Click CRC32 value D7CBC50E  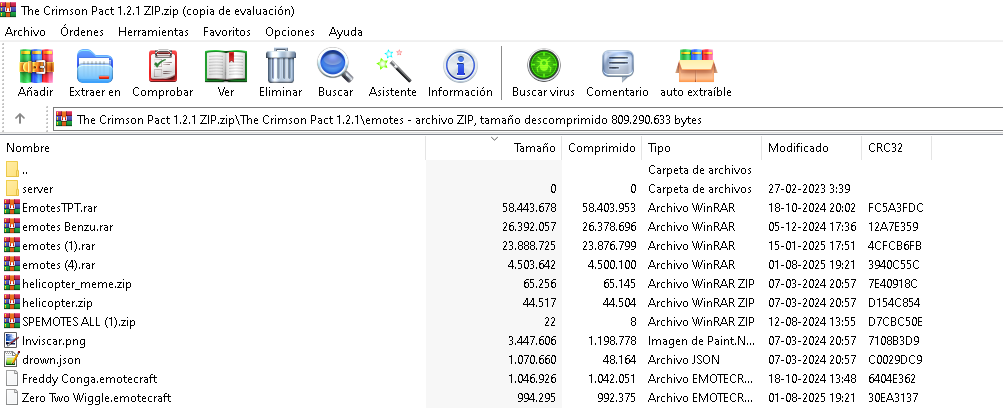pyautogui.click(x=895, y=321)
